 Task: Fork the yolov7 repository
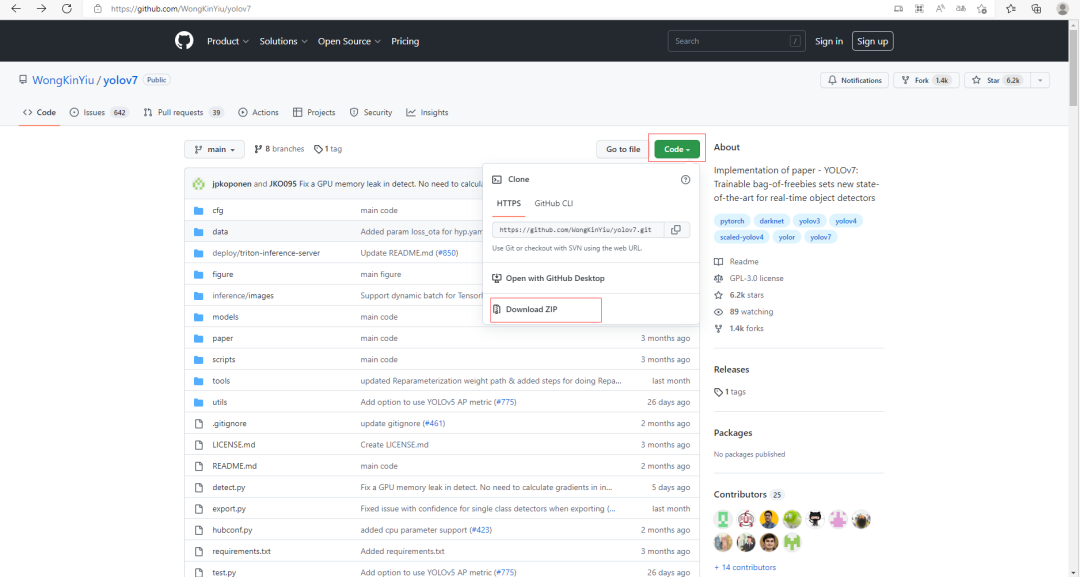926,81
